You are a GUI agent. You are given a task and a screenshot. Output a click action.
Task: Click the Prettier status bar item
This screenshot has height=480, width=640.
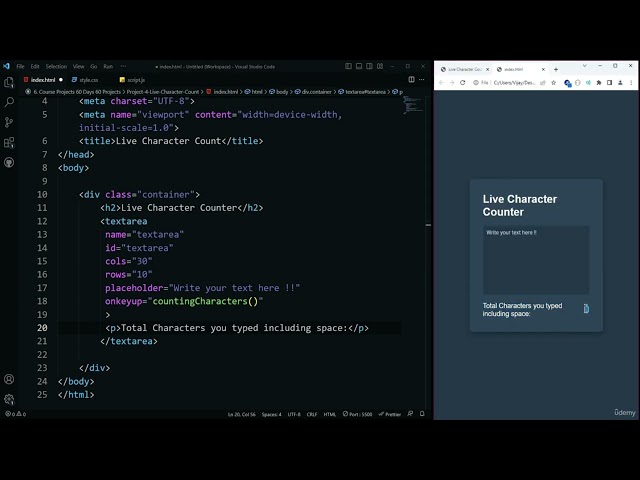[390, 414]
